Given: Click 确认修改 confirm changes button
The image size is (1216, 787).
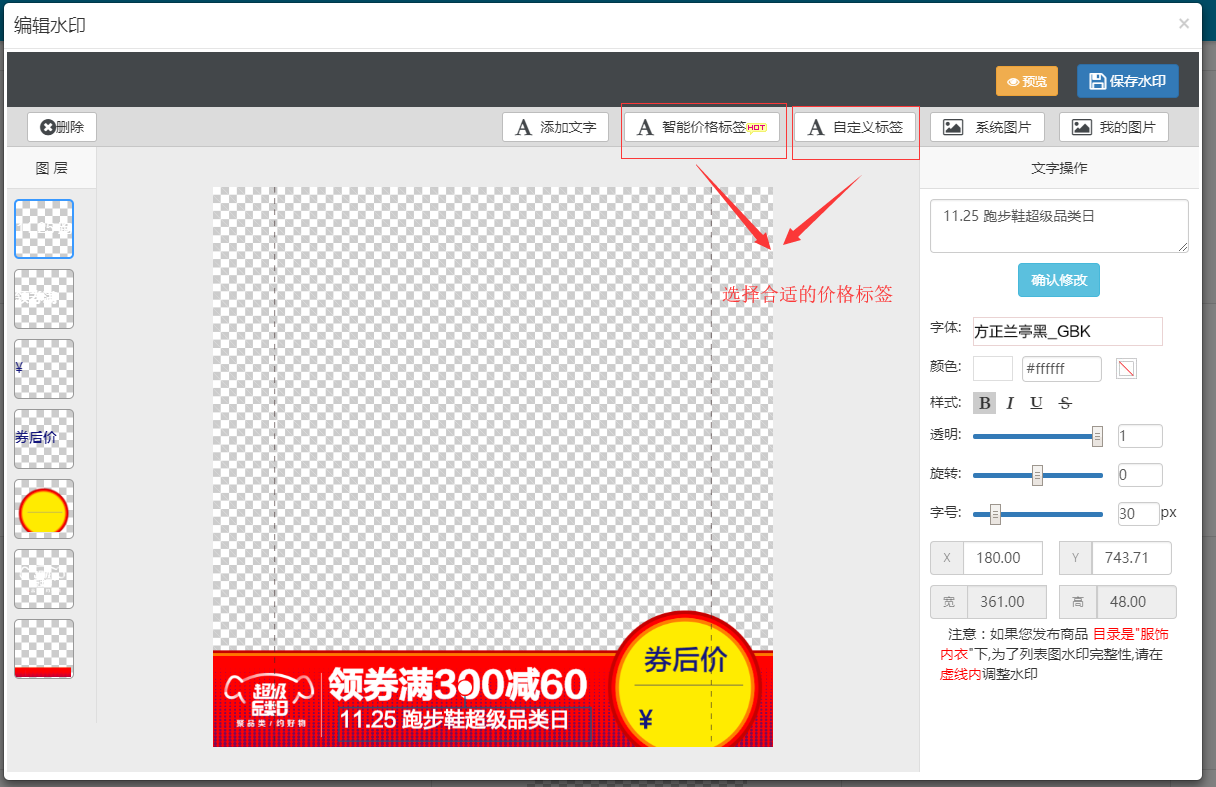Looking at the screenshot, I should [x=1059, y=280].
